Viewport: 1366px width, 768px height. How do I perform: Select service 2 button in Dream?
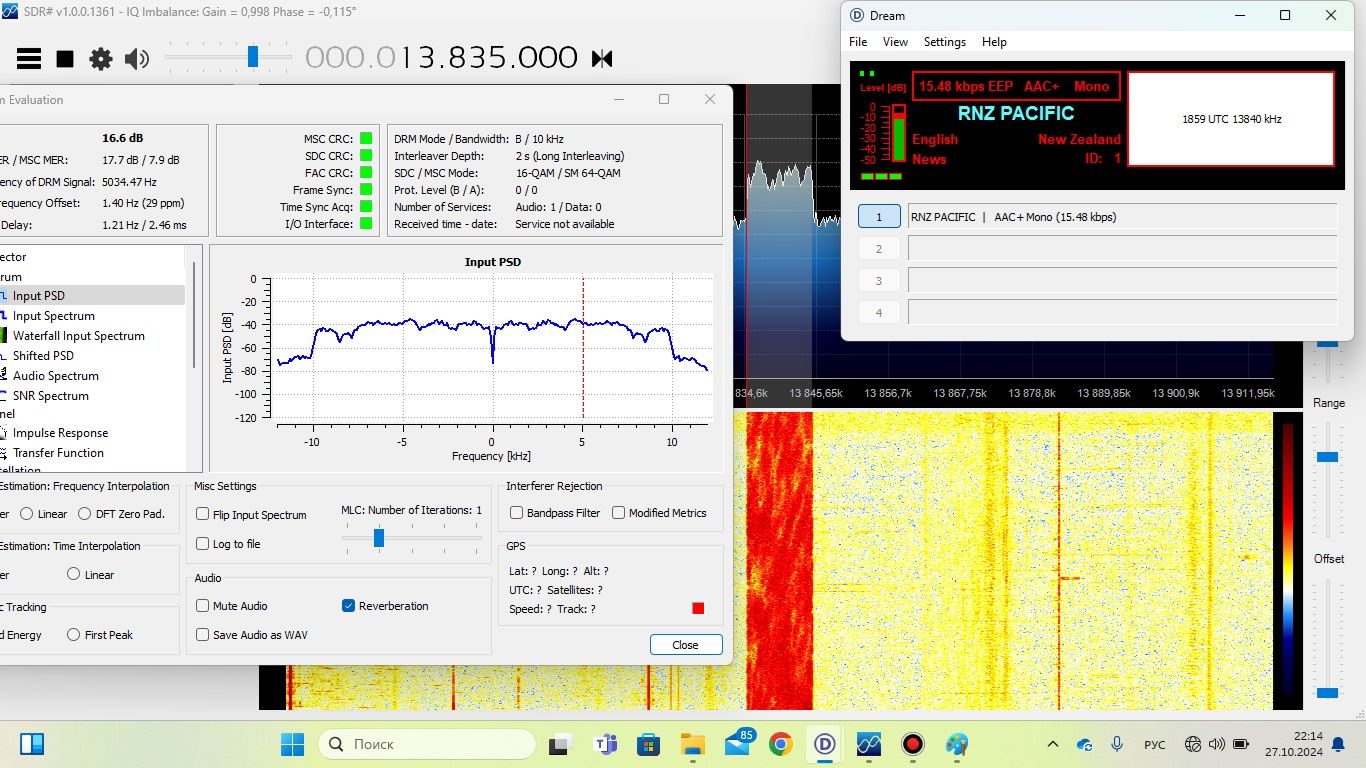pos(879,249)
